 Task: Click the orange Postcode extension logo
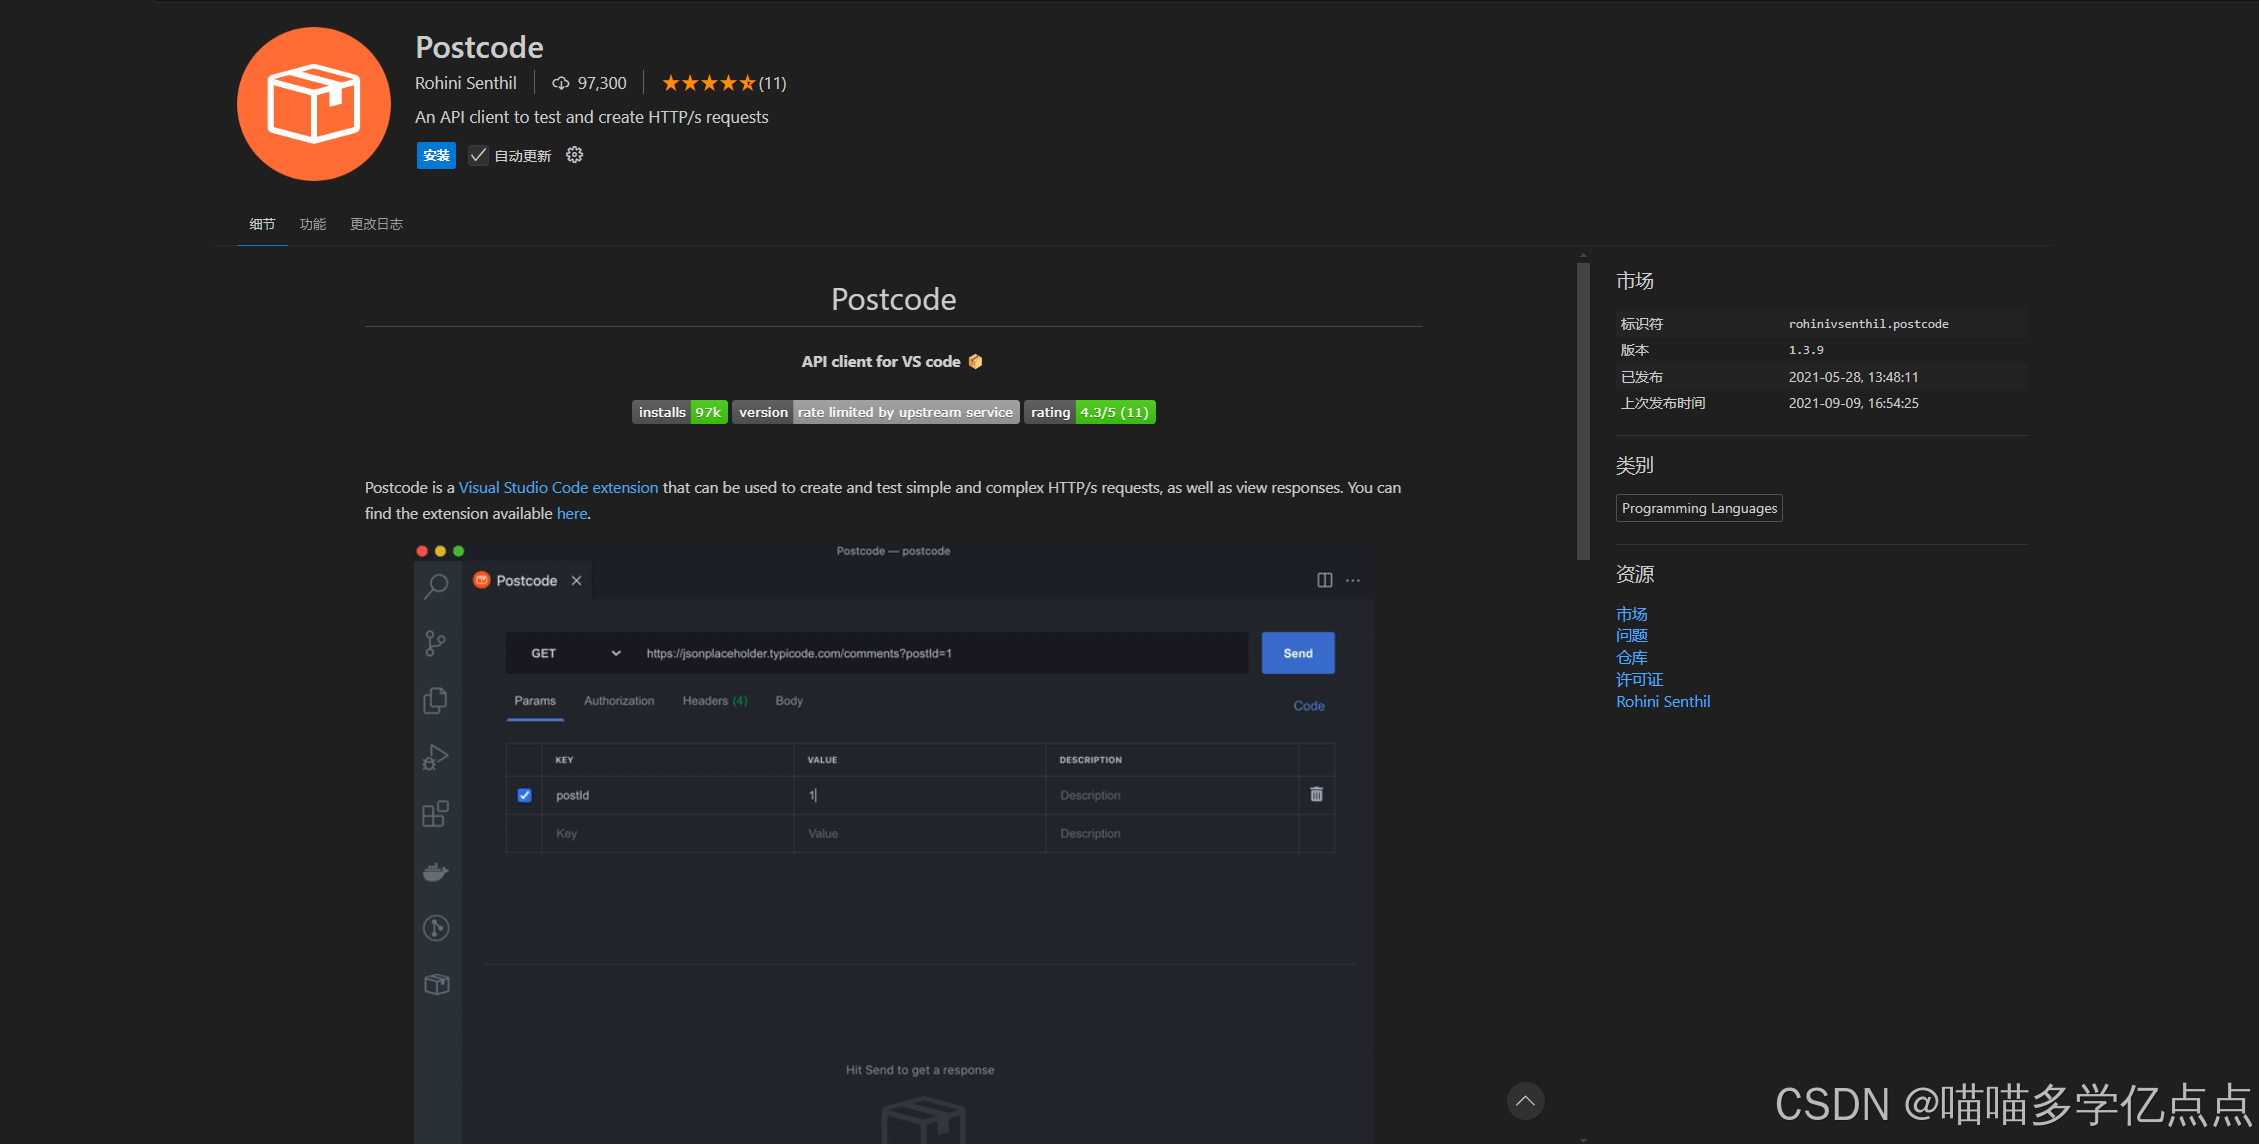(x=314, y=104)
